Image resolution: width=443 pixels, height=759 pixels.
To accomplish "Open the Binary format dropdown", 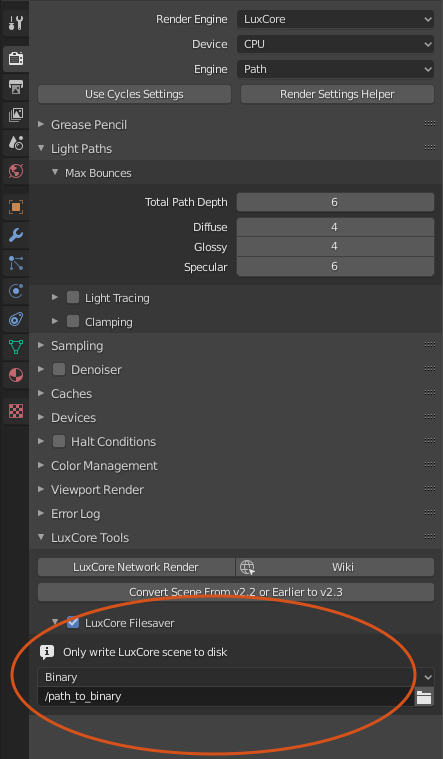I will click(x=236, y=677).
